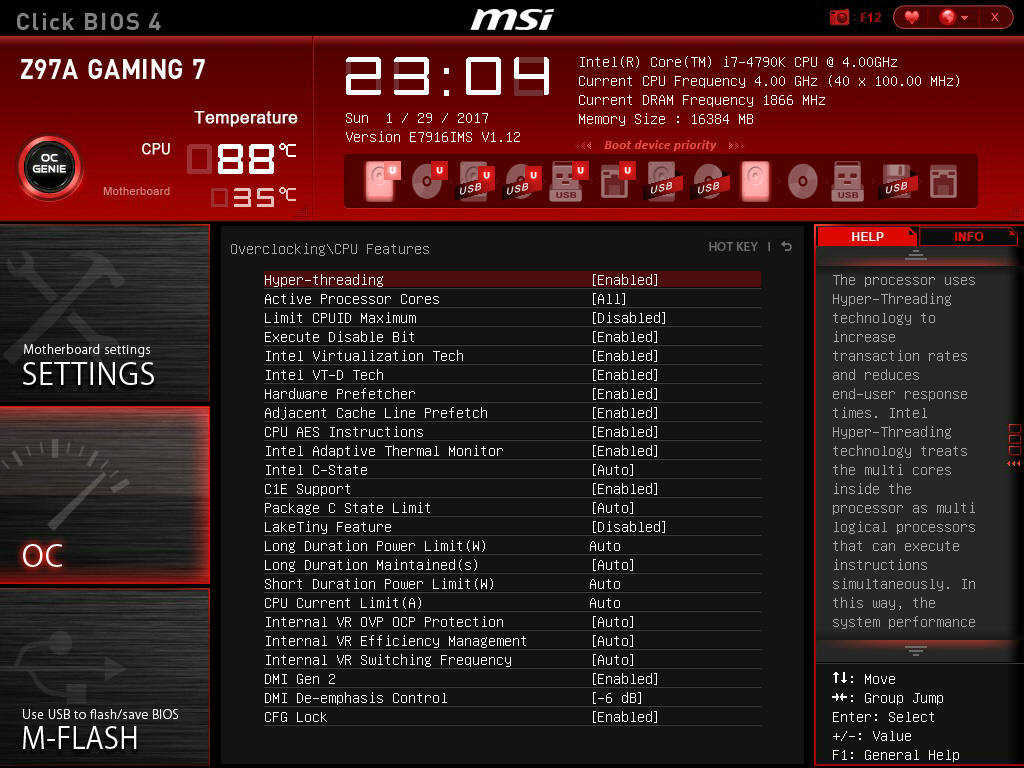
Task: Open the M-FLASH section
Action: coord(104,677)
